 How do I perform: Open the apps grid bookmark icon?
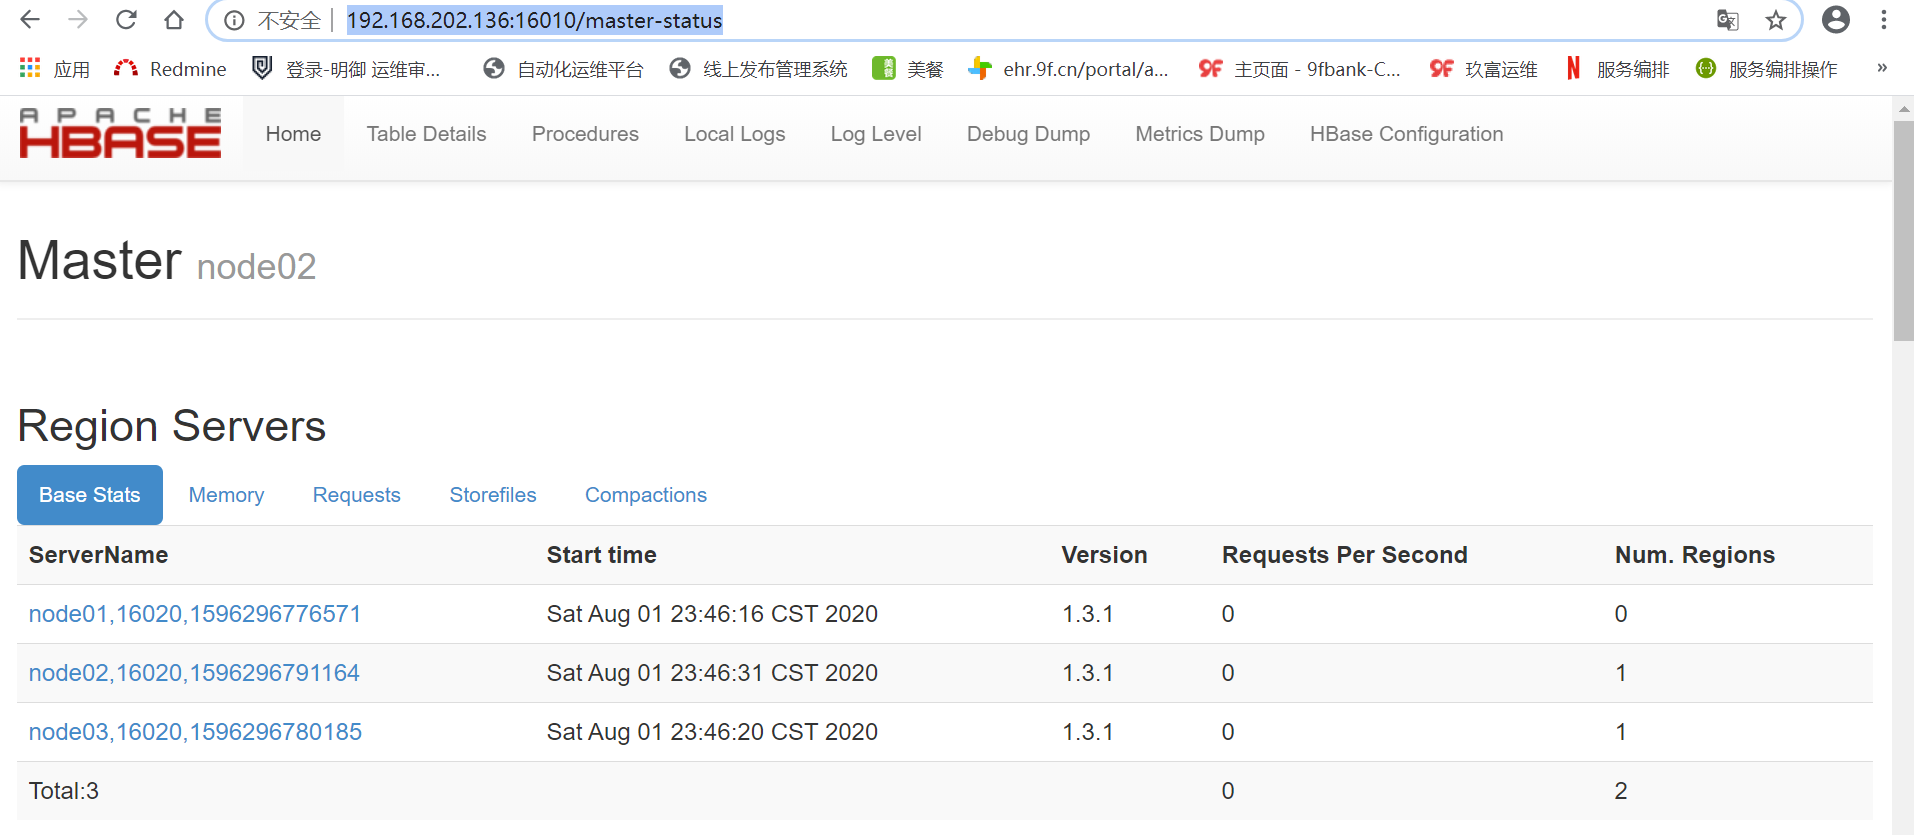point(30,68)
